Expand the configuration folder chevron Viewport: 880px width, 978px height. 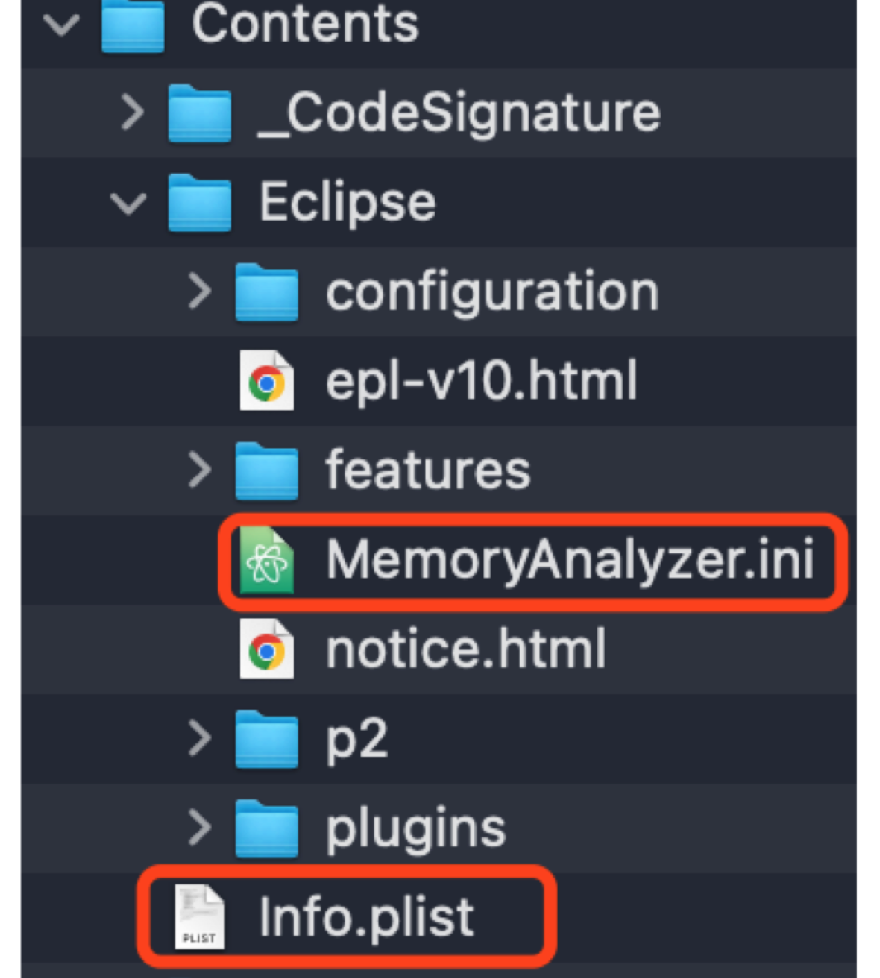[200, 291]
